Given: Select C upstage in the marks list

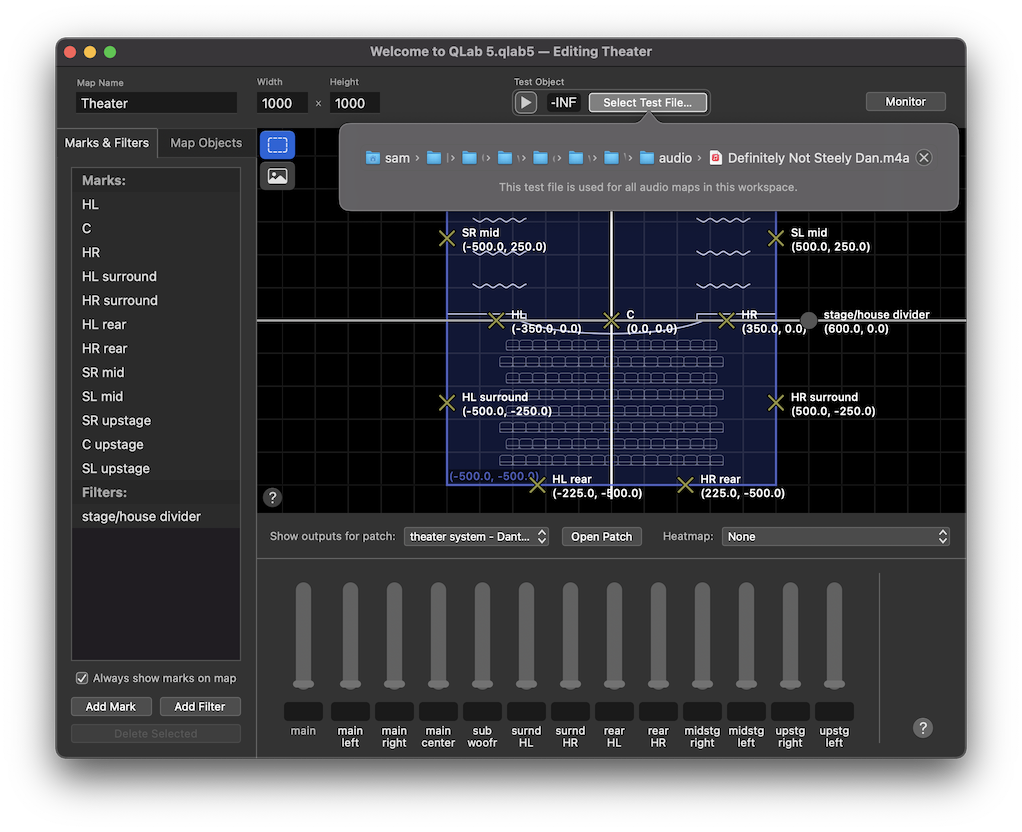Looking at the screenshot, I should click(x=113, y=444).
